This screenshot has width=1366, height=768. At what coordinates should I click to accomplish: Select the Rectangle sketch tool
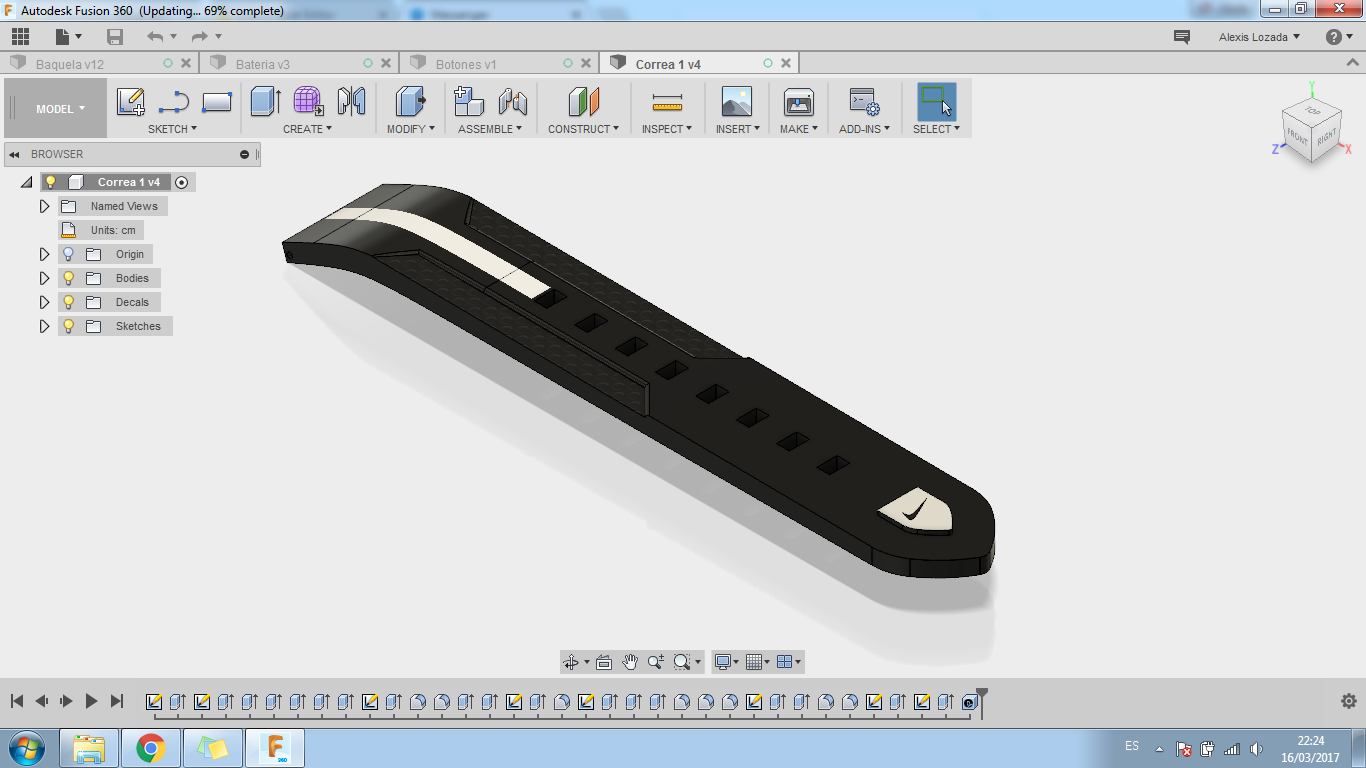coord(217,102)
